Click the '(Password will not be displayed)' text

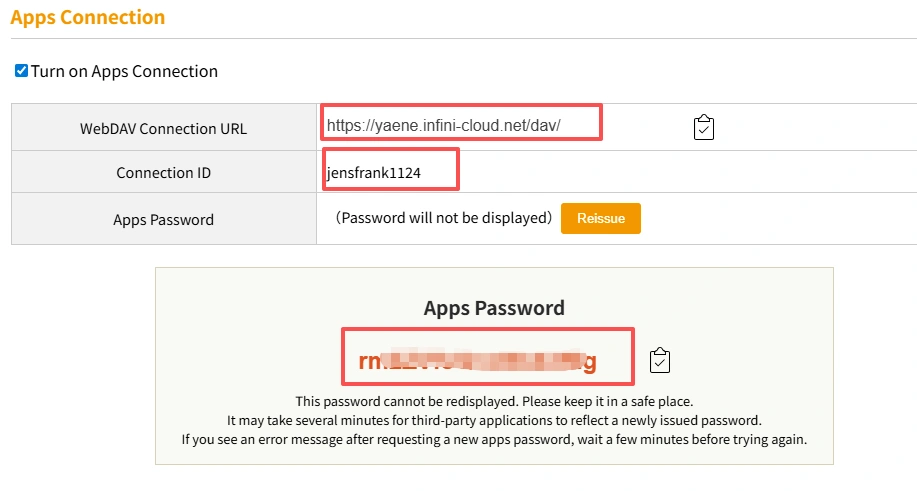coord(444,218)
